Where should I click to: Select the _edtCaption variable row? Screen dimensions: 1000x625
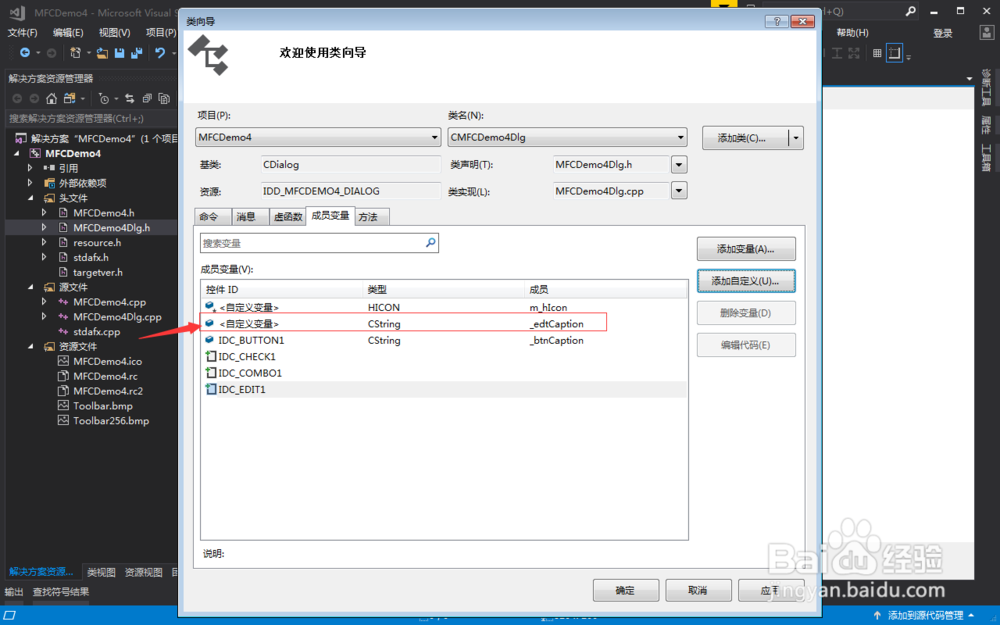point(444,324)
